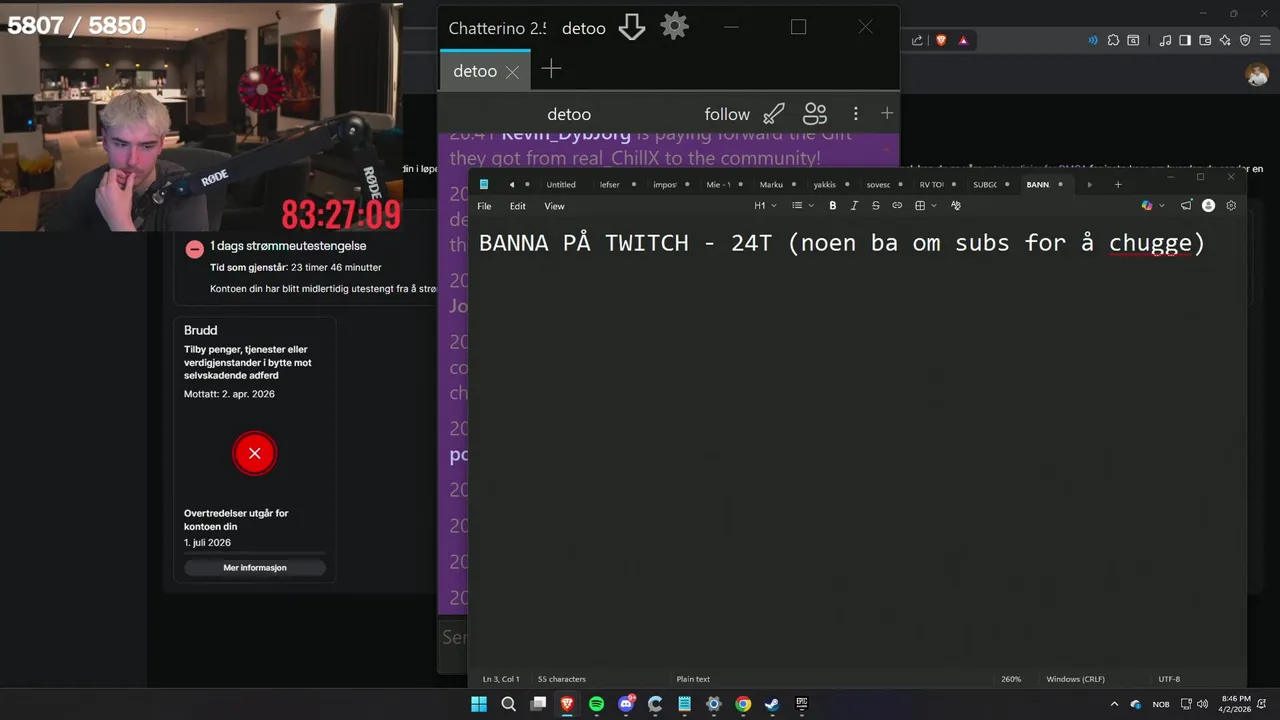Image resolution: width=1280 pixels, height=720 pixels.
Task: Open the list style dropdown
Action: click(803, 206)
